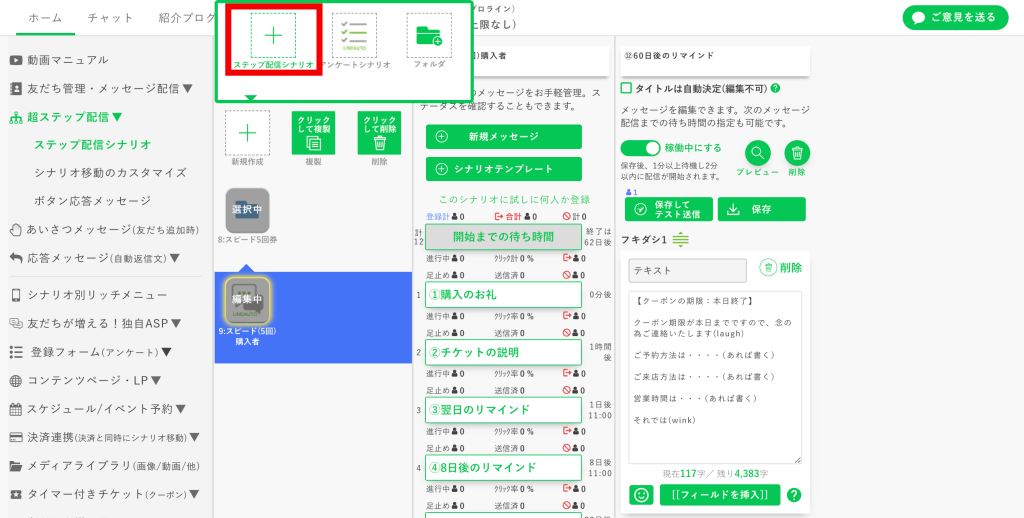Expand タイマー付きチケット(クーポン) menu
Image resolution: width=1024 pixels, height=518 pixels.
click(x=104, y=494)
